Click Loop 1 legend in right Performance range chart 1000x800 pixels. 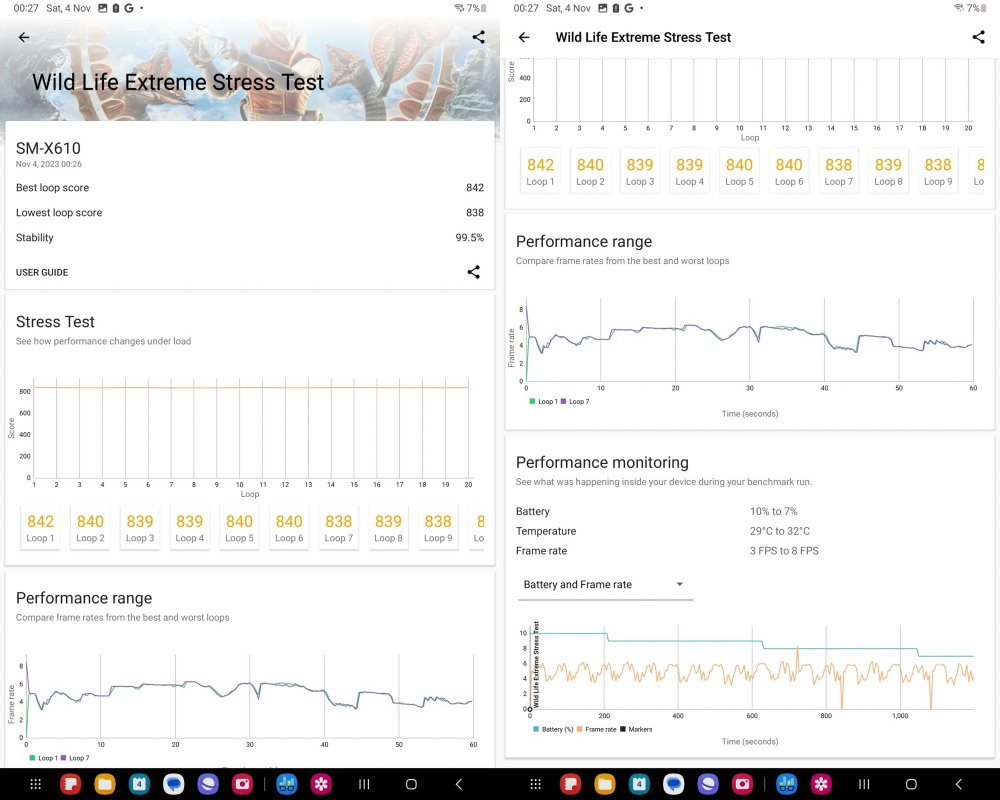click(x=543, y=401)
